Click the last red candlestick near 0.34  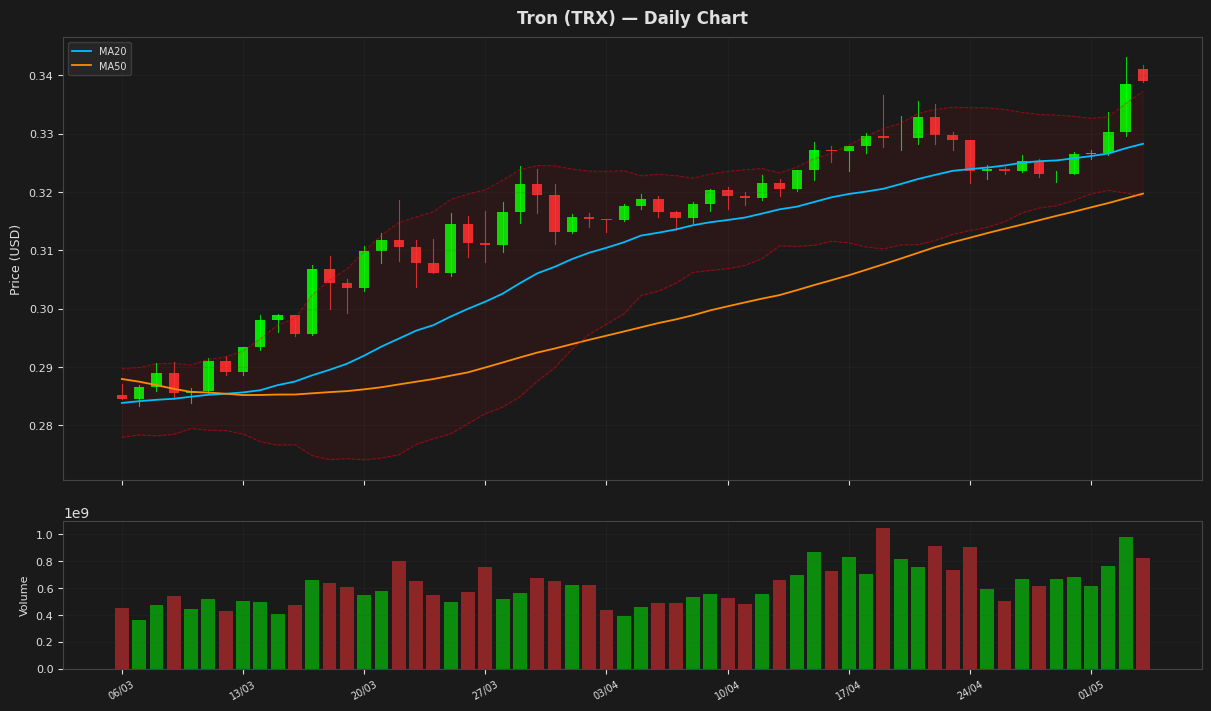[1143, 75]
